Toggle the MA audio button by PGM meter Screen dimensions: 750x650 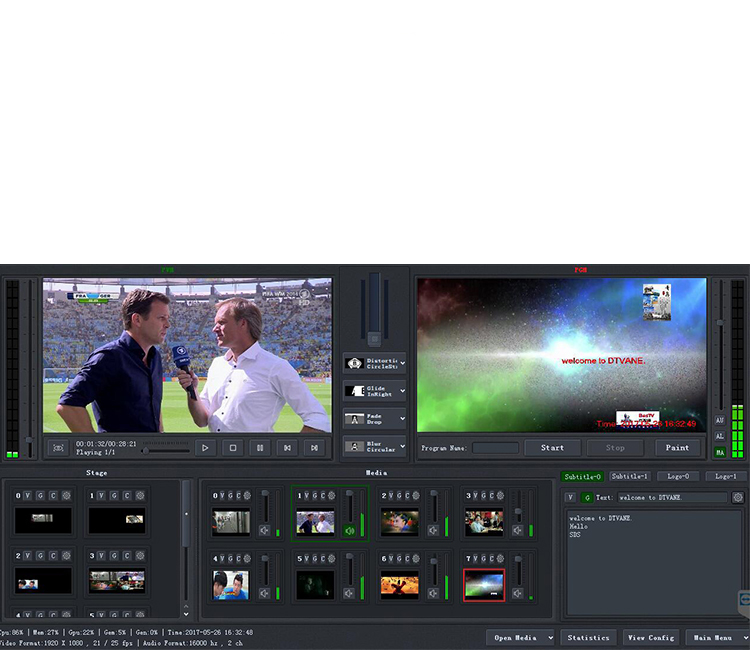[x=720, y=452]
